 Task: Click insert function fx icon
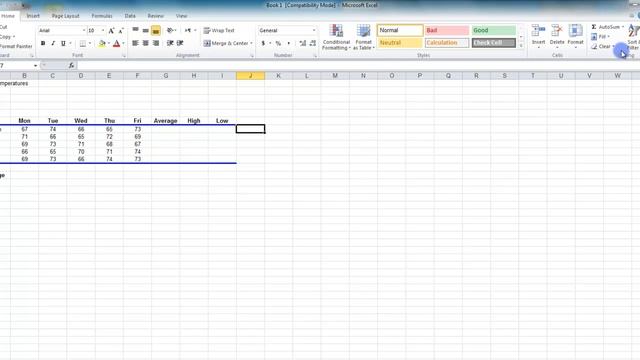tap(71, 65)
